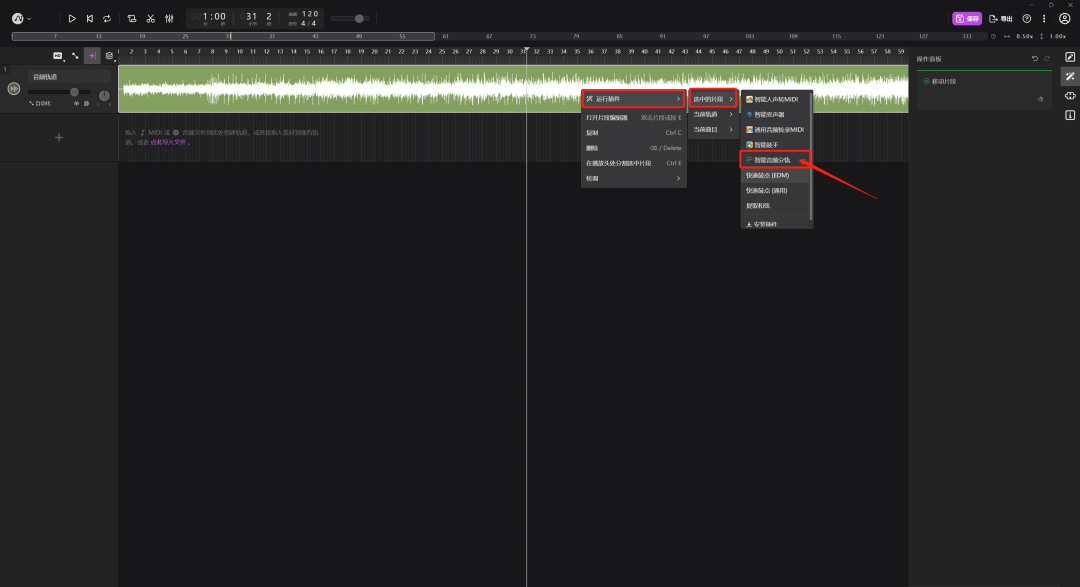
Task: Click the track 1 pan knob
Action: pyautogui.click(x=104, y=96)
